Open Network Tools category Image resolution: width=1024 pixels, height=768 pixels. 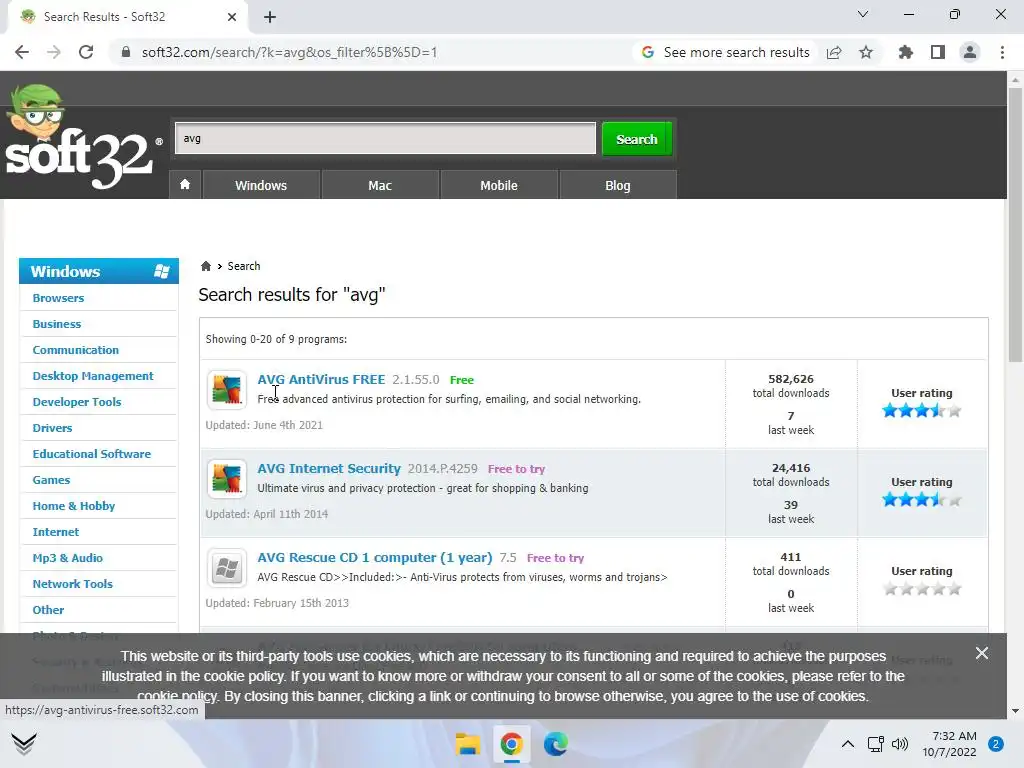[72, 584]
